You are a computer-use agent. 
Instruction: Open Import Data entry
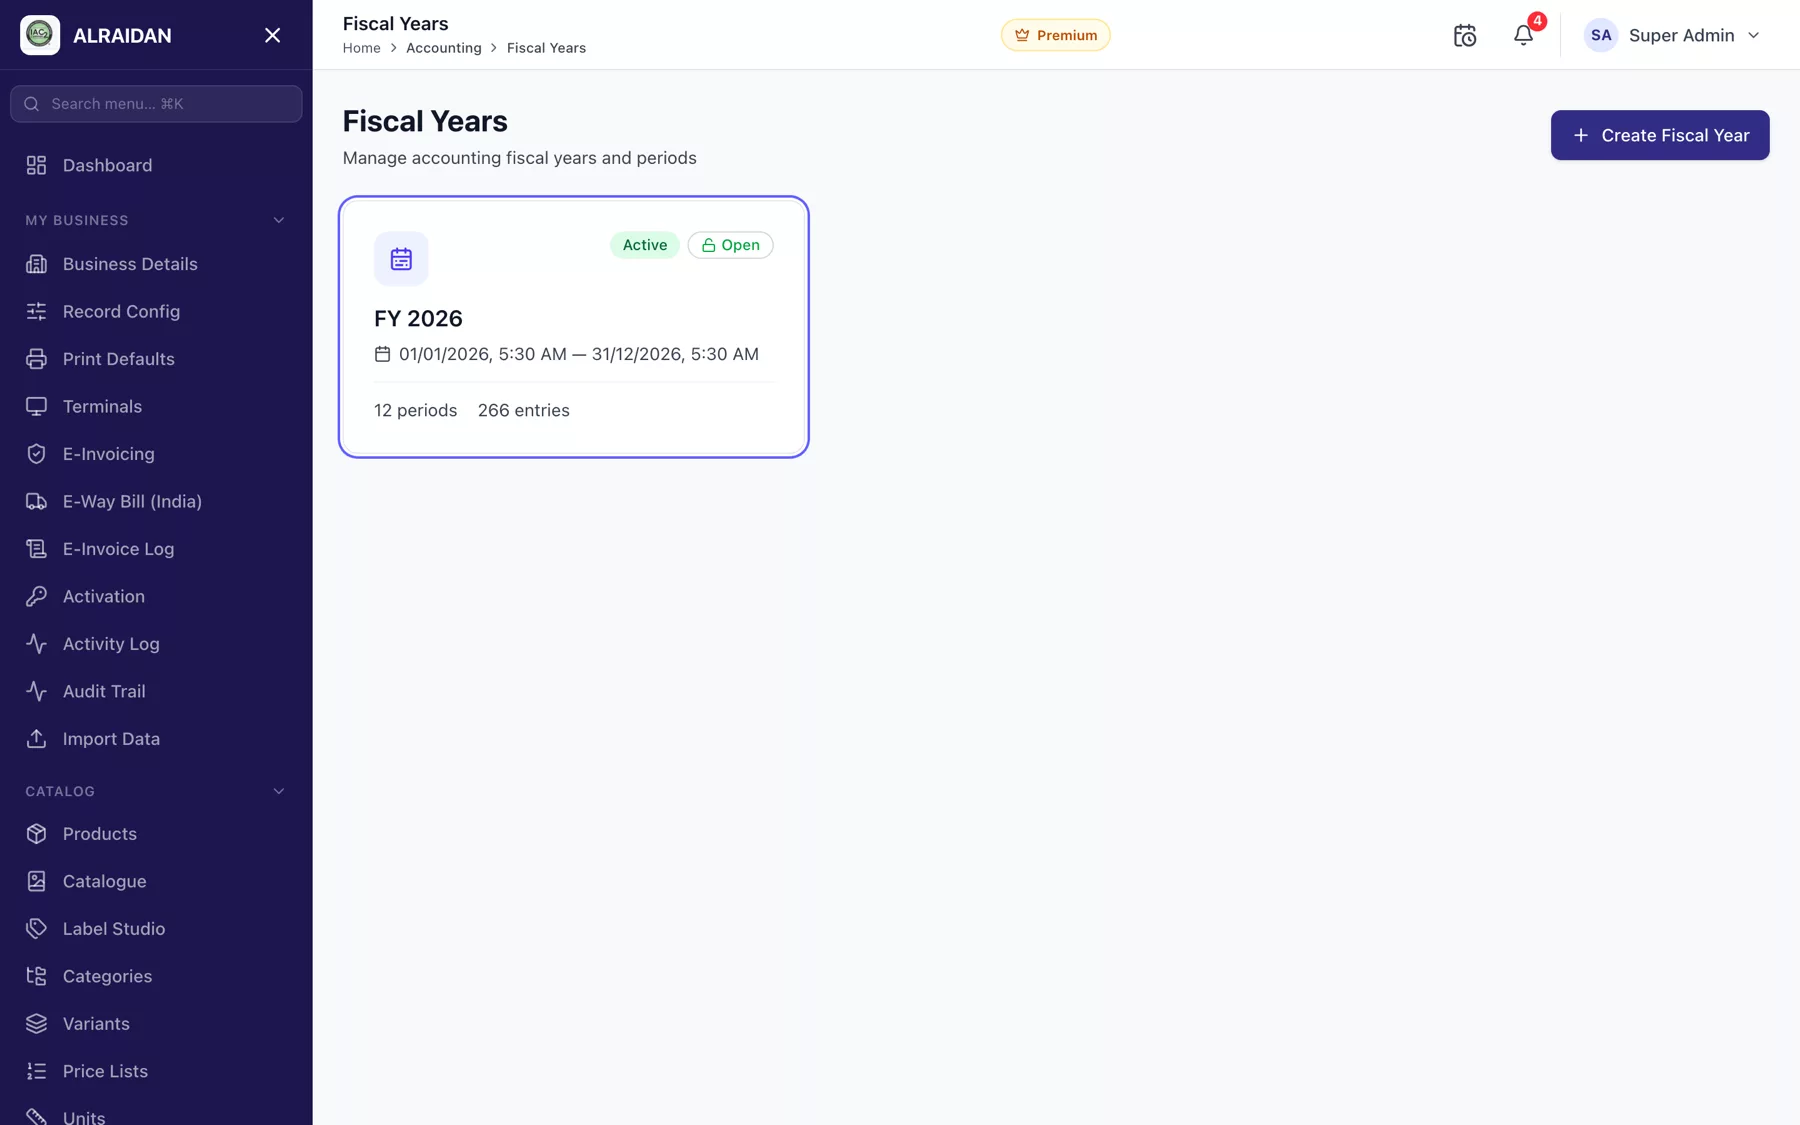click(156, 739)
